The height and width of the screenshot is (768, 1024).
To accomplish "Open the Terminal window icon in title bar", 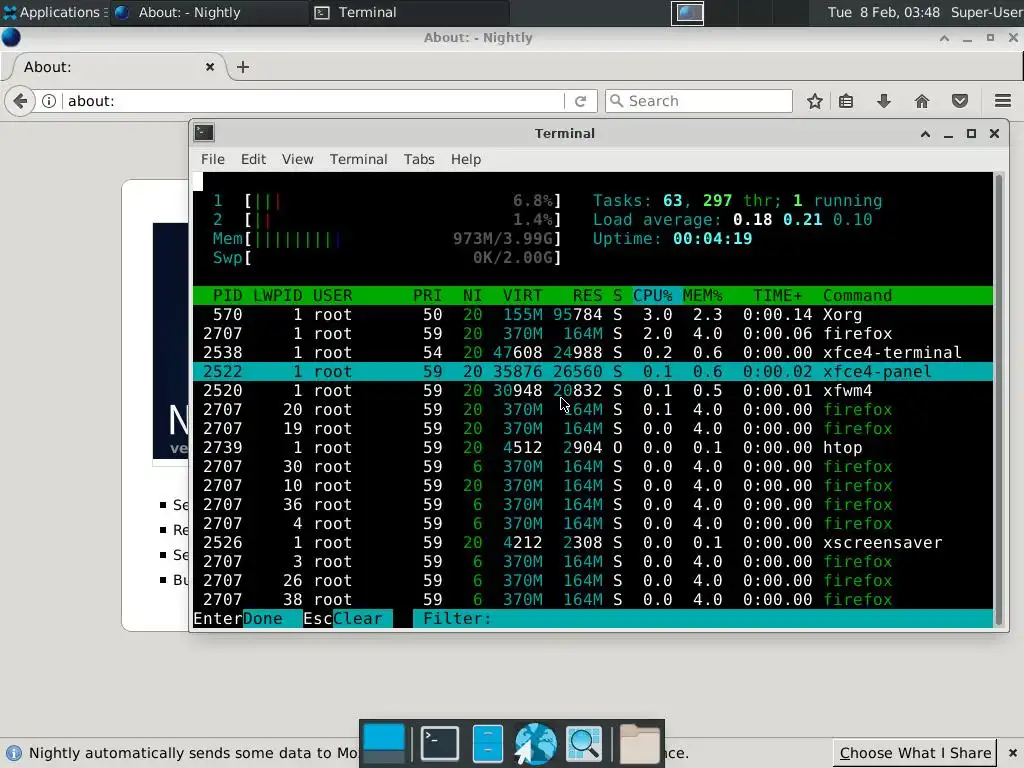I will pyautogui.click(x=204, y=133).
